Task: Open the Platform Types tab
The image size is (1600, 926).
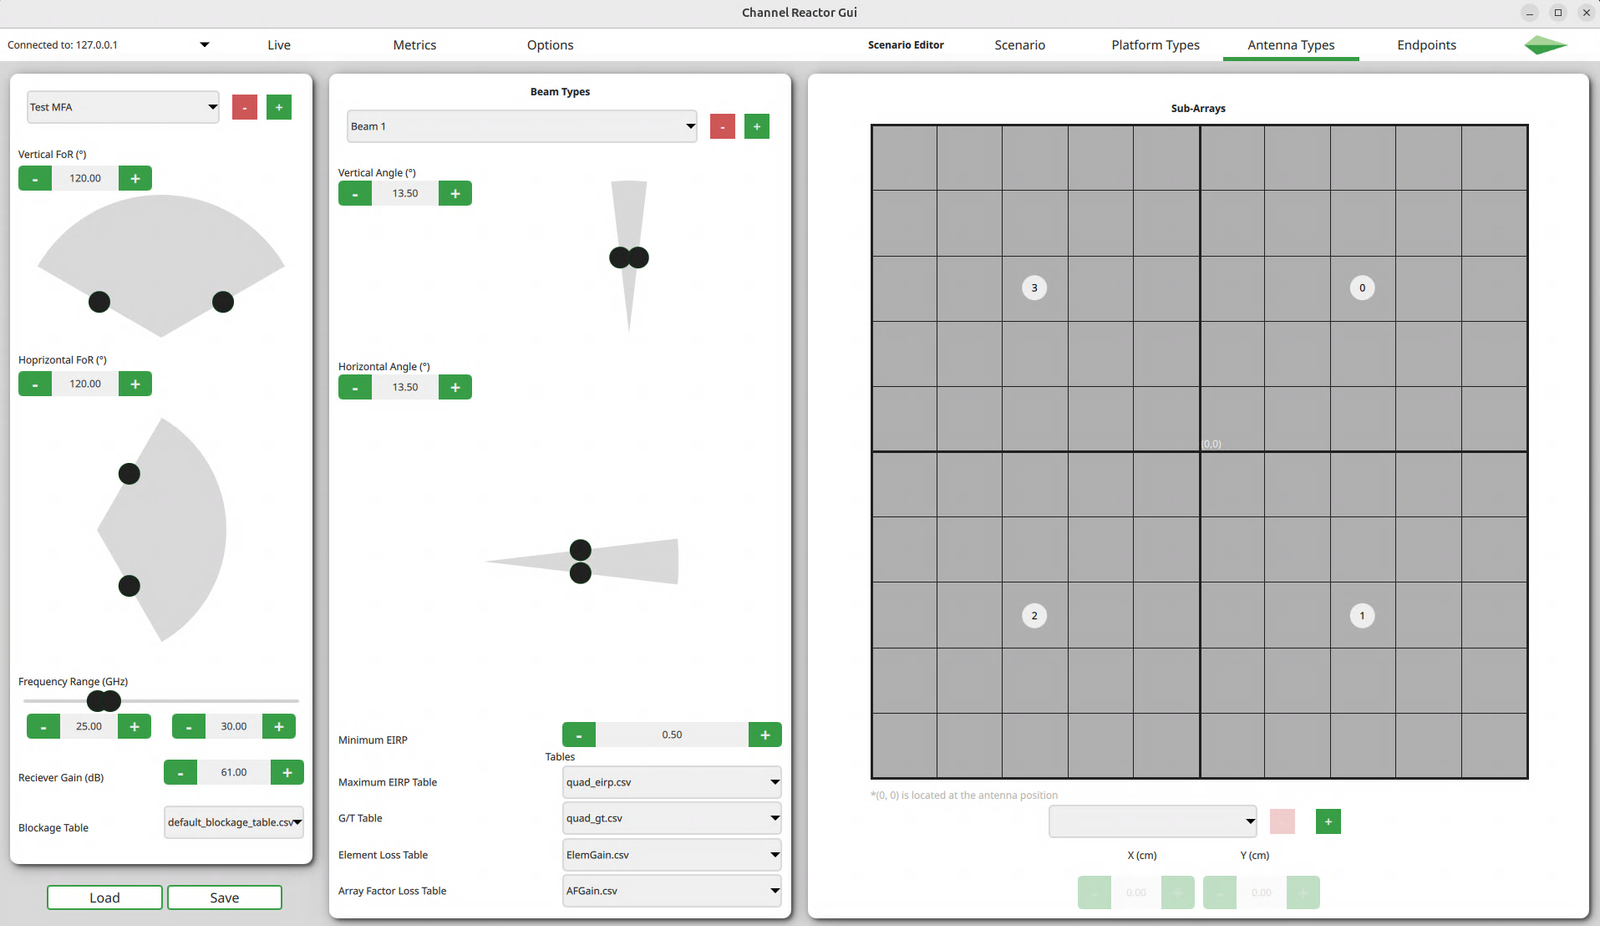Action: (x=1155, y=45)
